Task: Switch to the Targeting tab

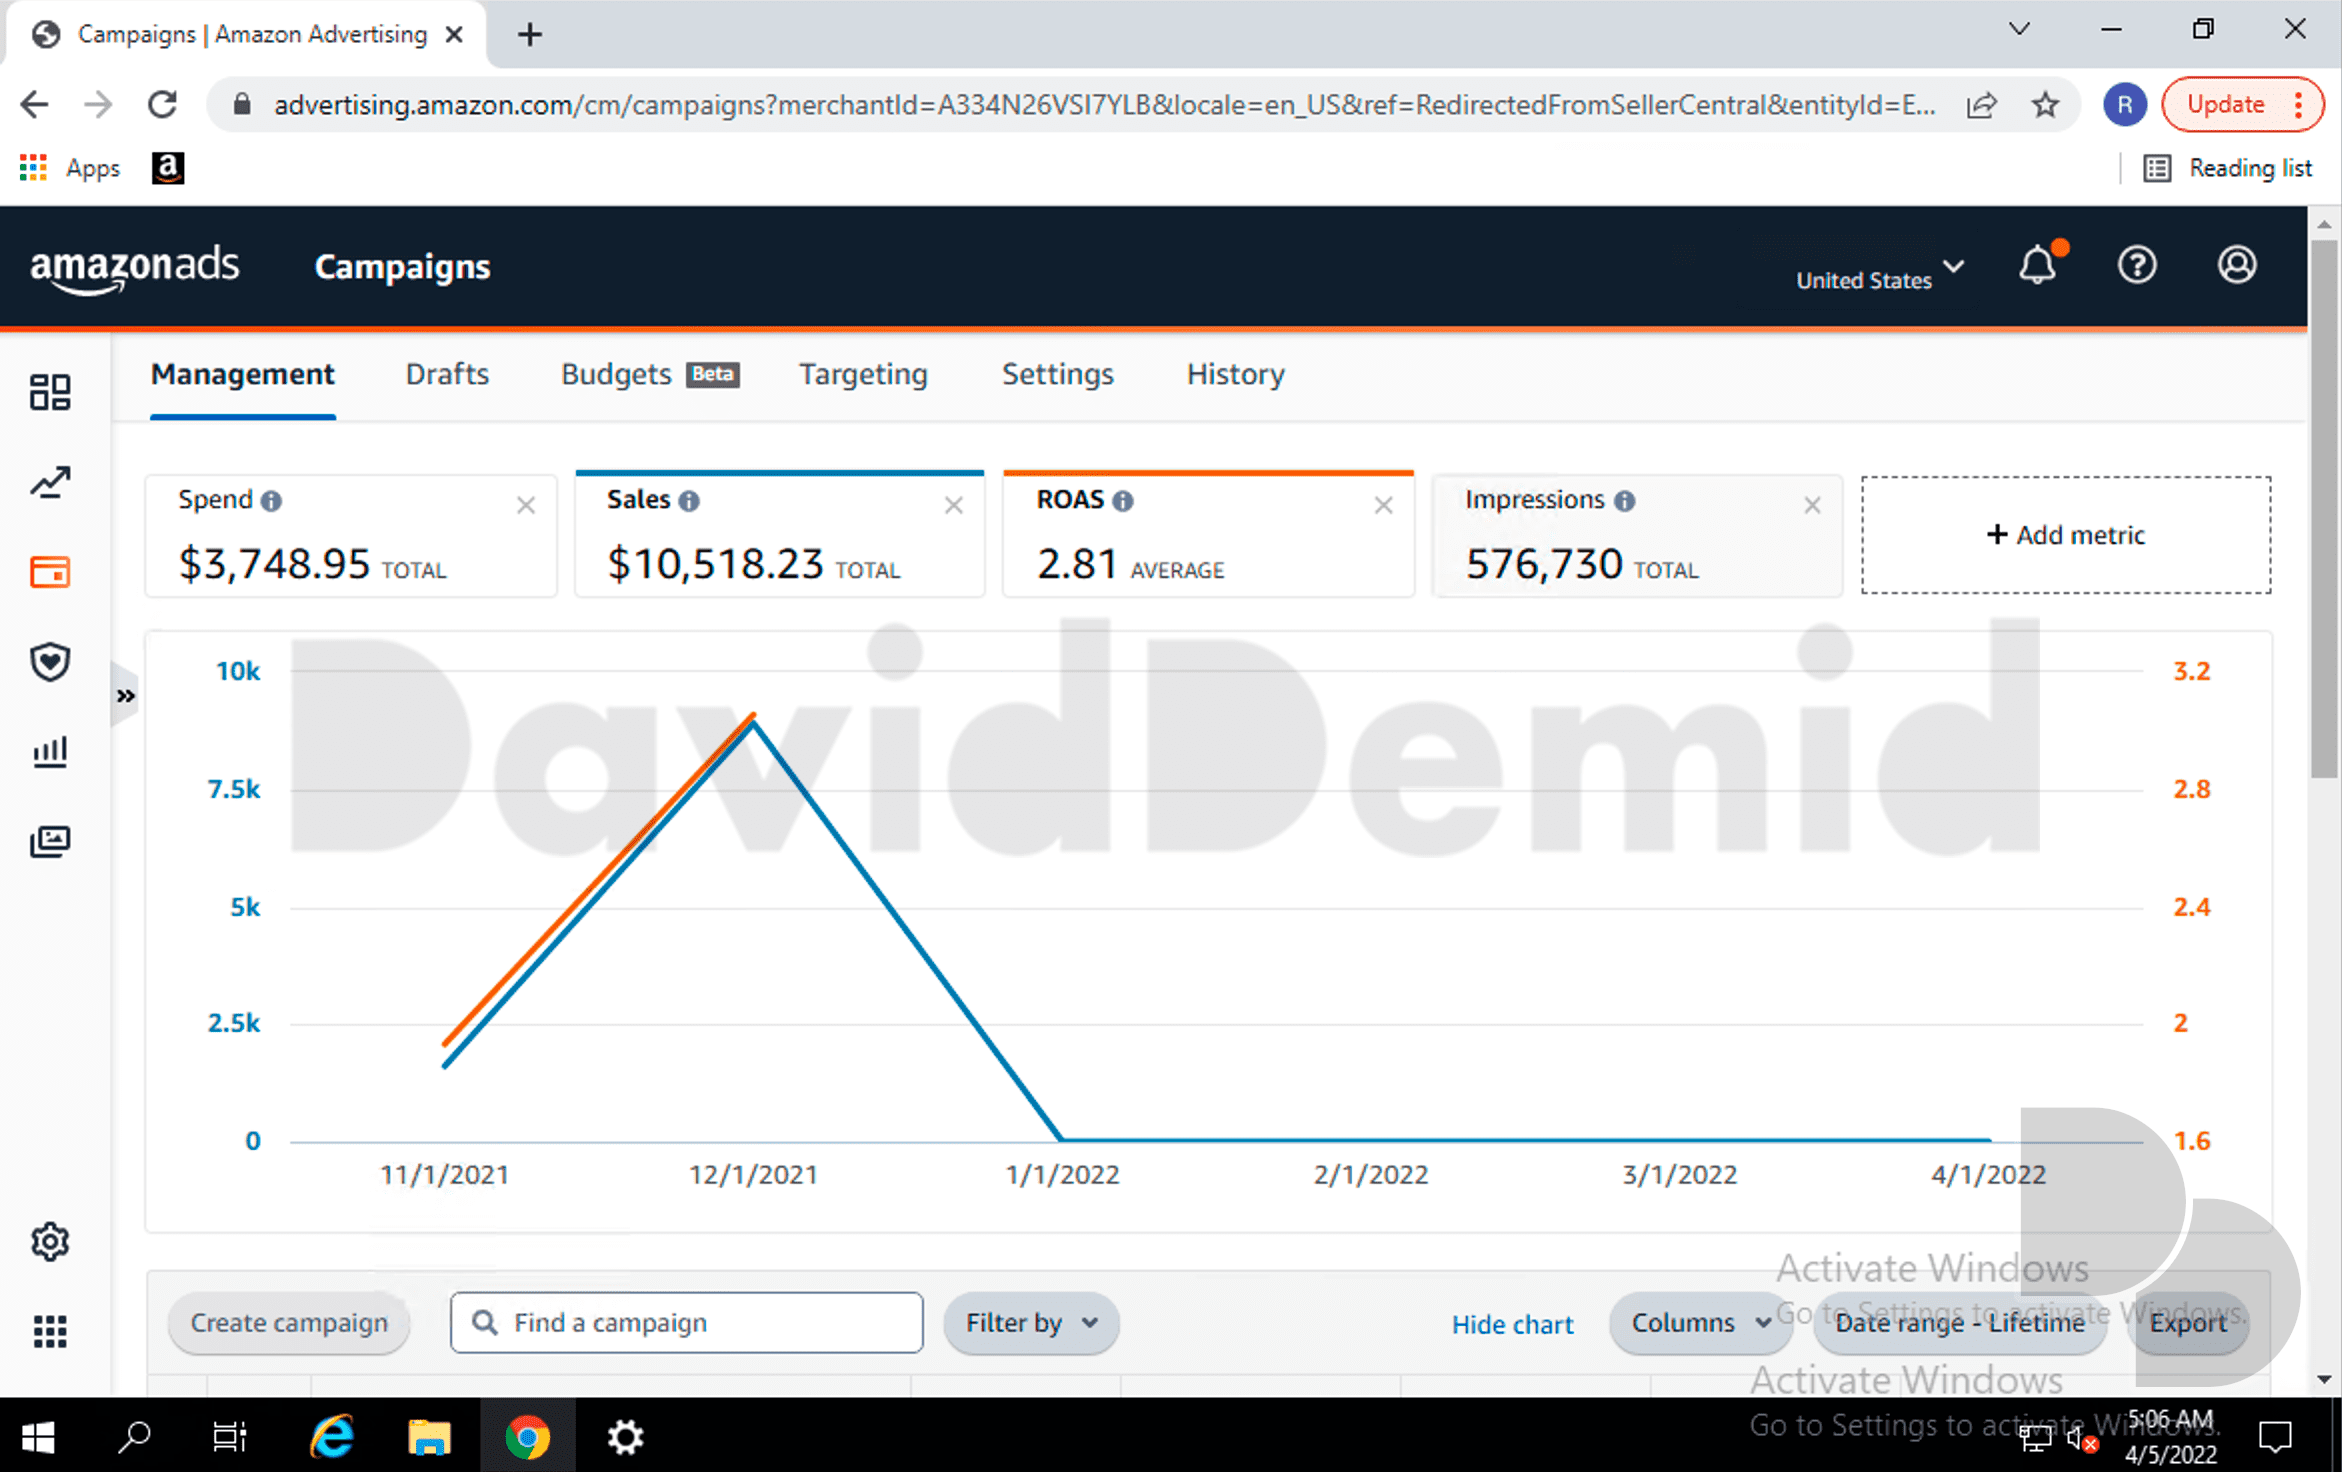Action: 863,374
